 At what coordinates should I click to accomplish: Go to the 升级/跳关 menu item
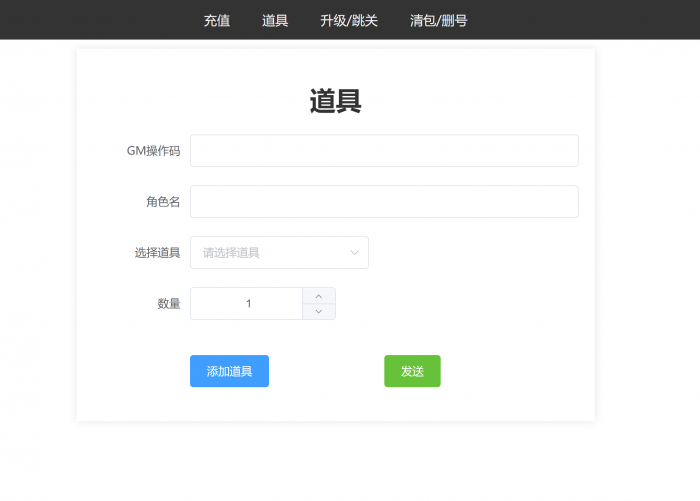(349, 20)
